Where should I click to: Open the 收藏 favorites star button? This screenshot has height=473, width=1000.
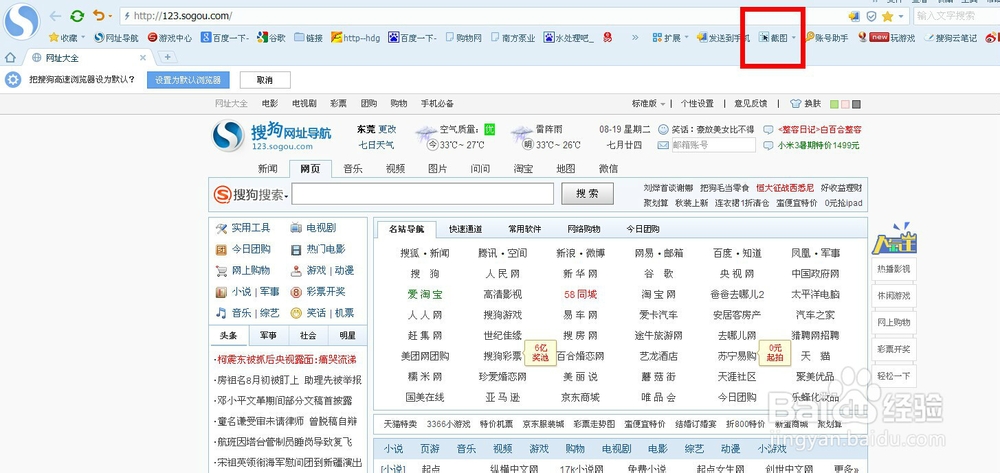(63, 38)
